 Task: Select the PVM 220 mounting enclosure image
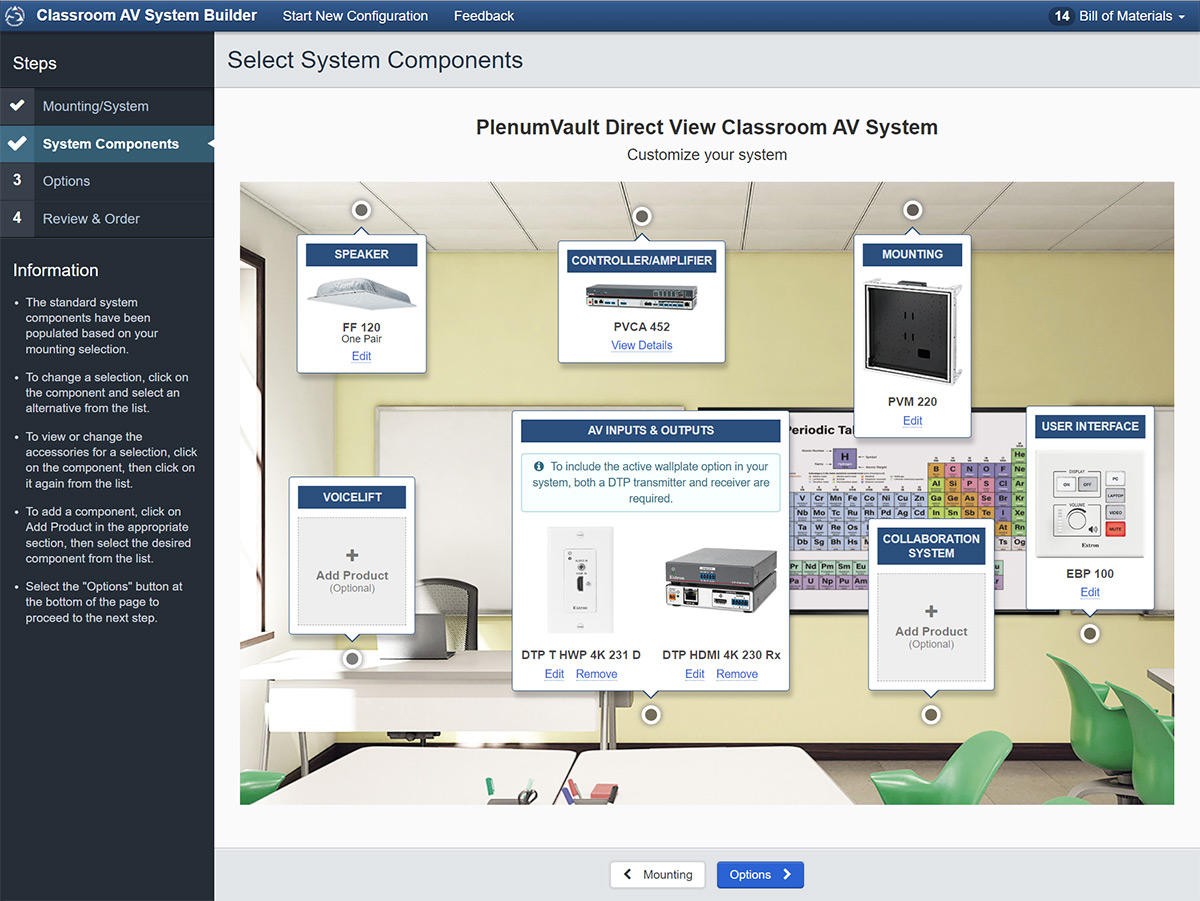pos(912,330)
